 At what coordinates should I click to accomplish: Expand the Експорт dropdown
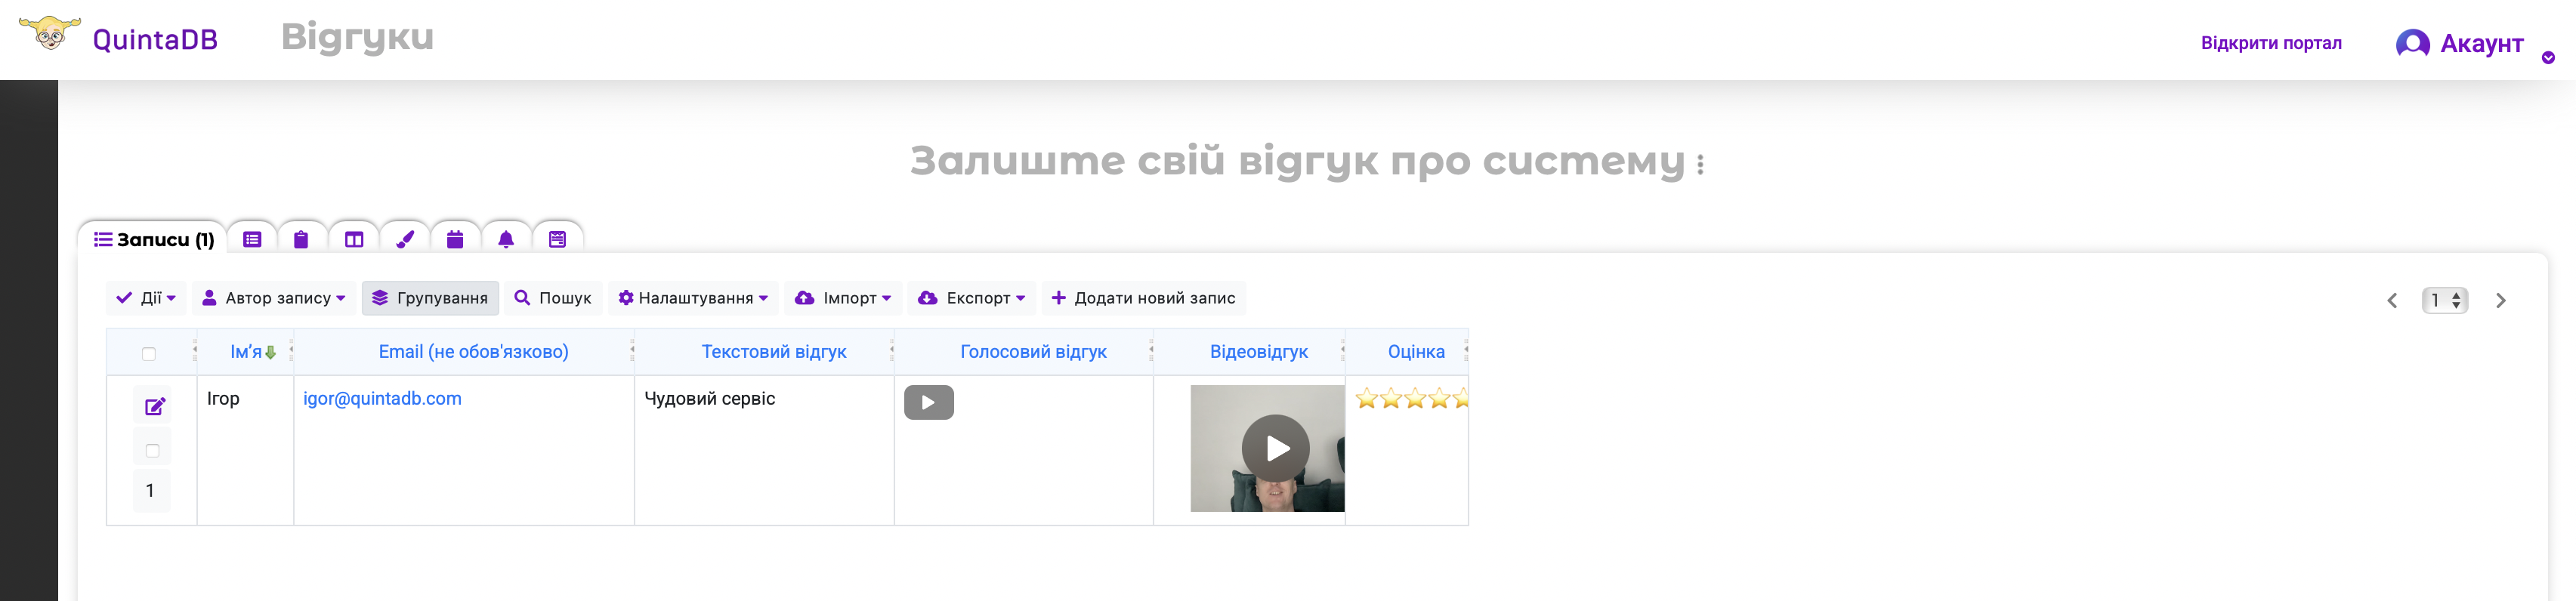tap(971, 298)
